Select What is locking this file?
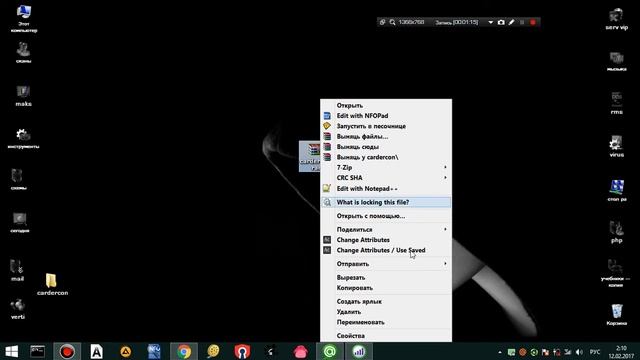The height and width of the screenshot is (360, 640). coord(386,202)
